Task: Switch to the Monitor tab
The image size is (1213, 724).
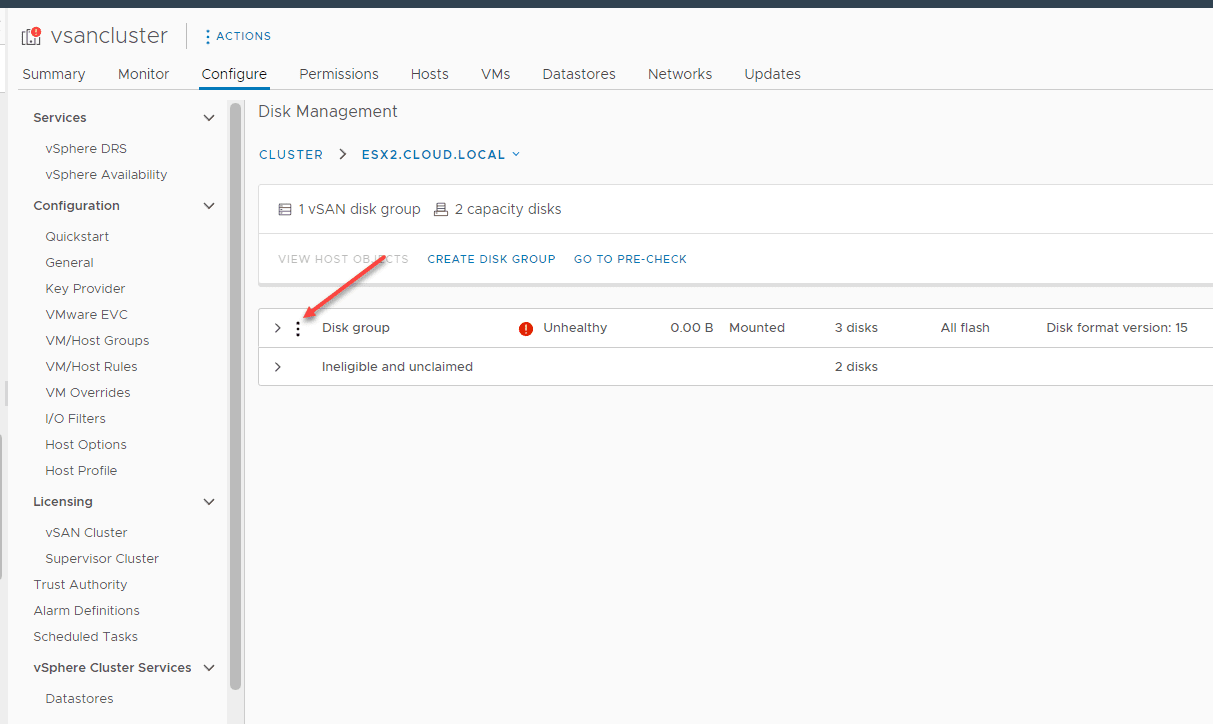Action: pos(144,74)
